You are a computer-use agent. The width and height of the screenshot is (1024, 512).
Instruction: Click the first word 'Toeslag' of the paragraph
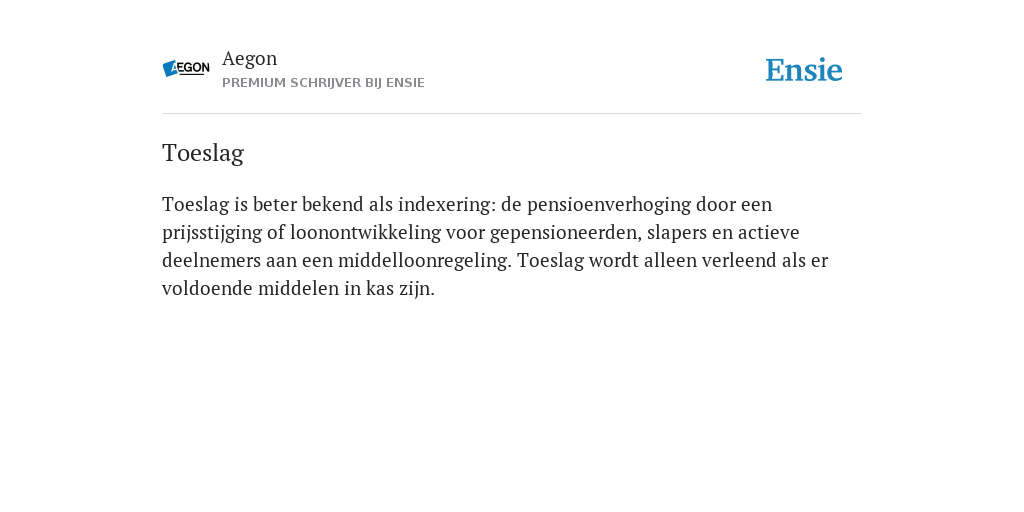tap(196, 204)
